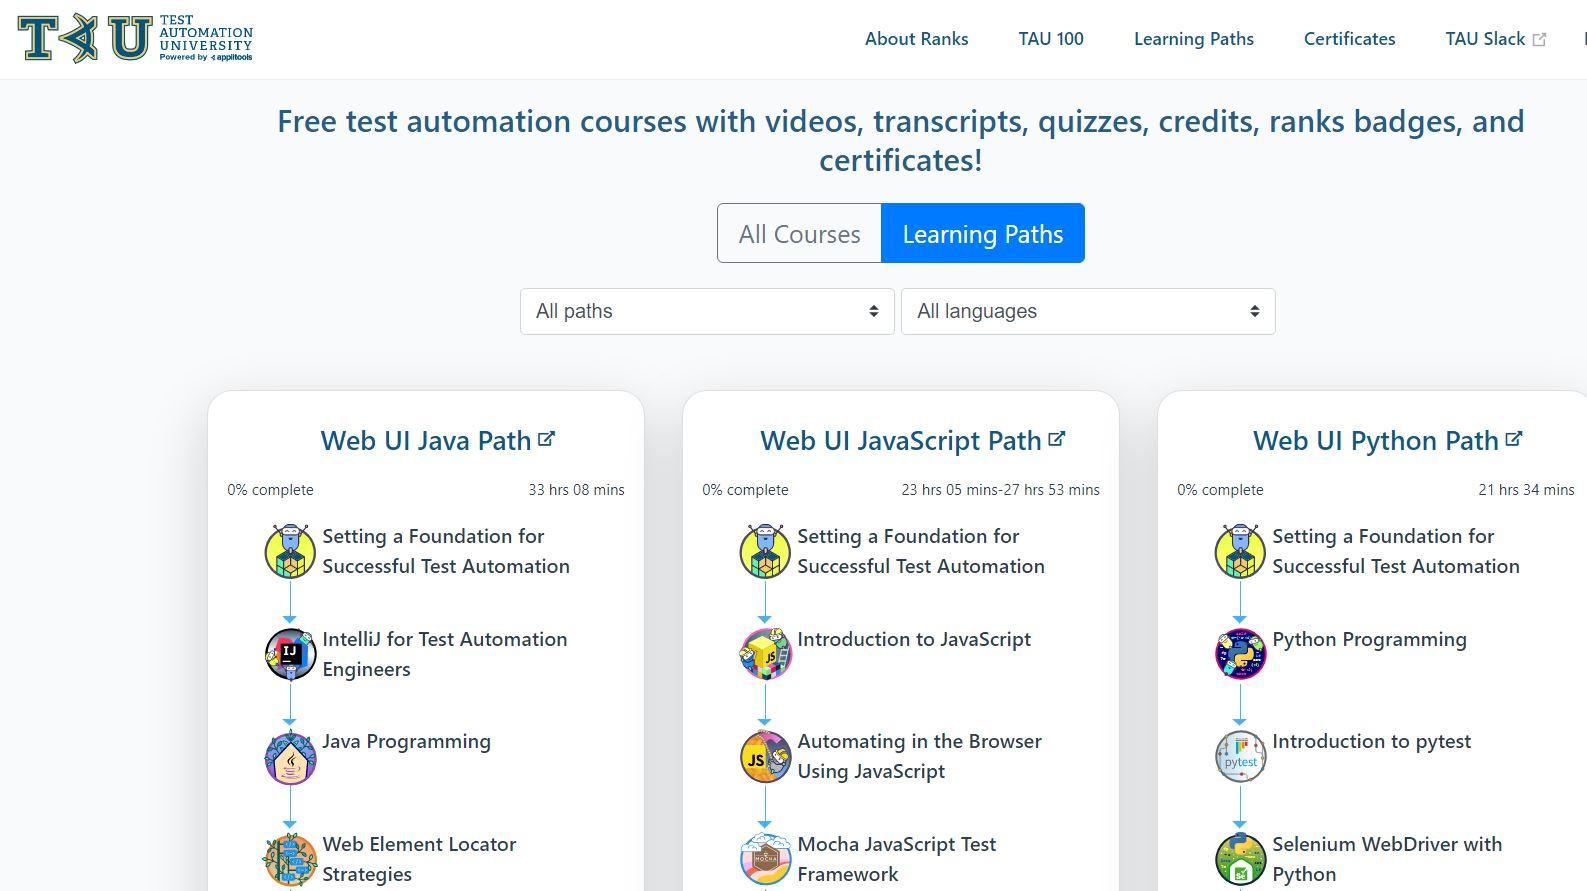
Task: Click the Web Element Locator Strategies icon
Action: 290,860
